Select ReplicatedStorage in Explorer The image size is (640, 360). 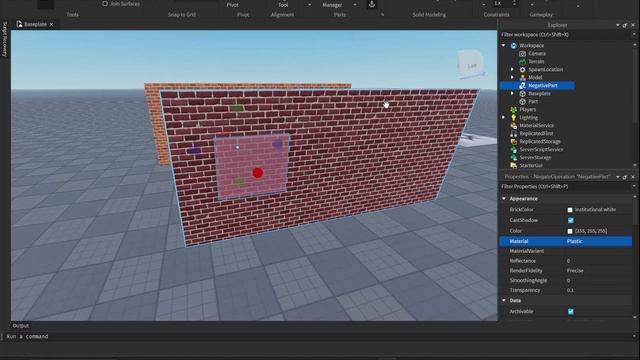coord(540,142)
